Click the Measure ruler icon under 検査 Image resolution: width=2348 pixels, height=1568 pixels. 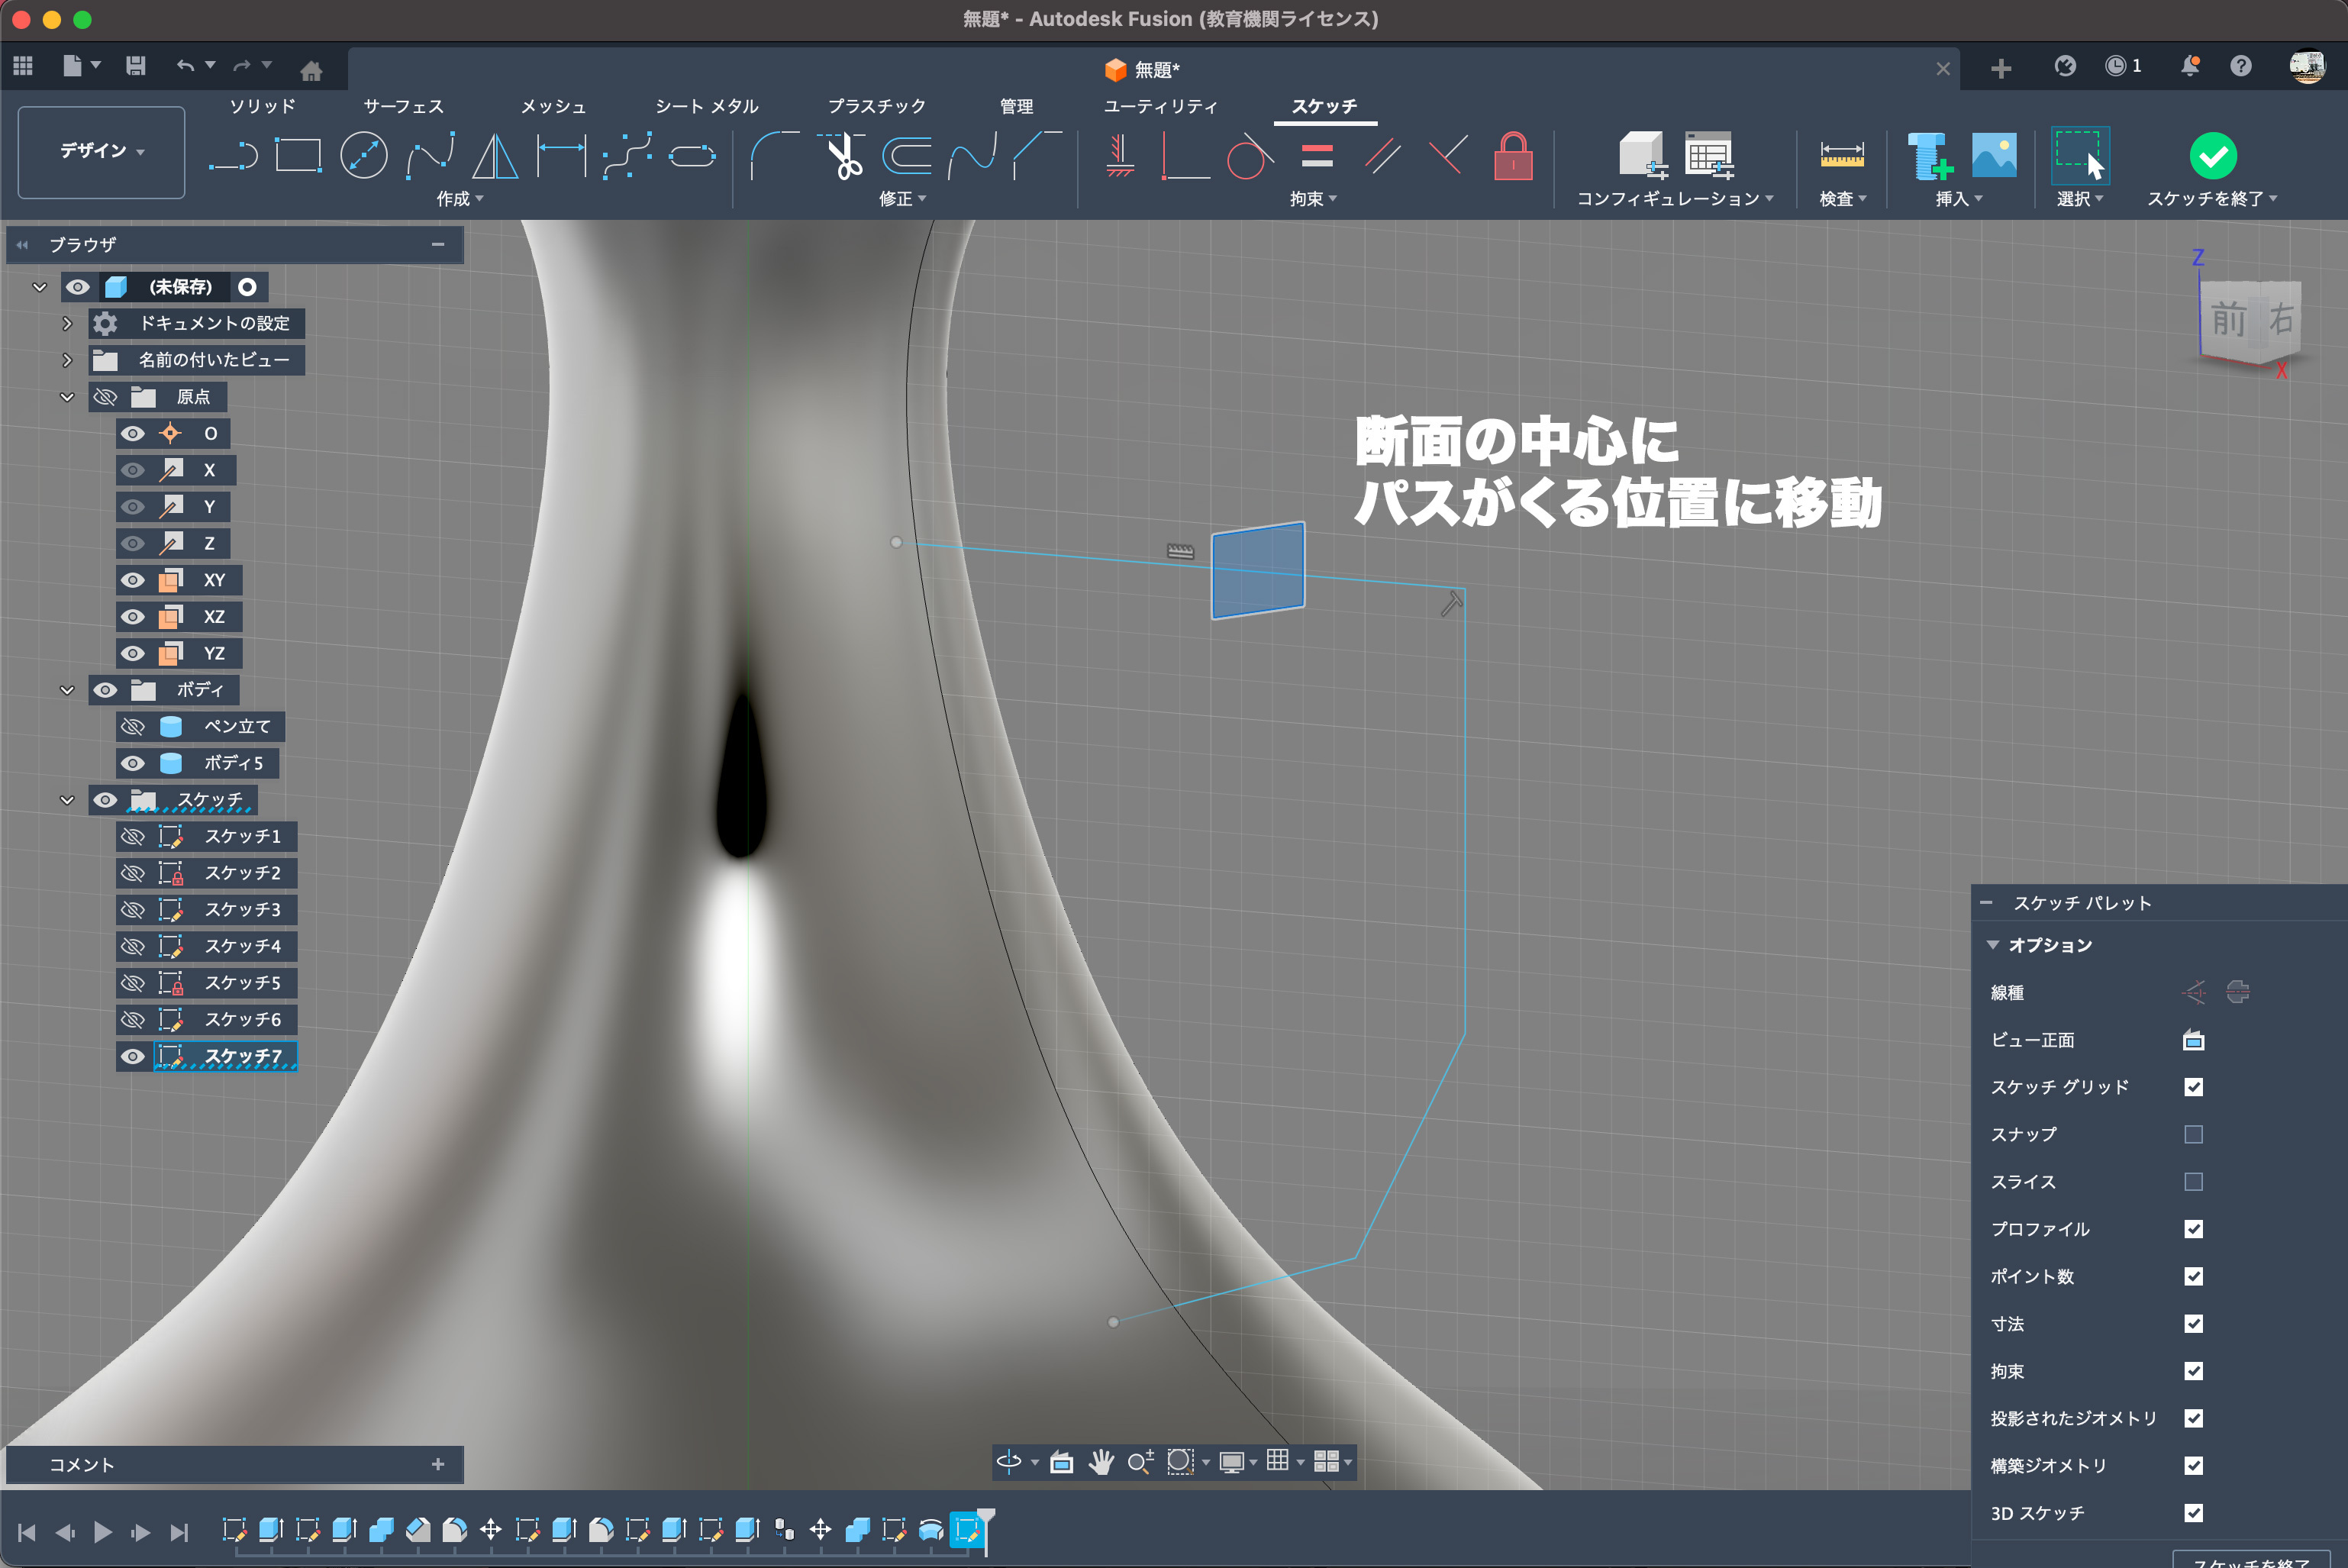pyautogui.click(x=1841, y=156)
